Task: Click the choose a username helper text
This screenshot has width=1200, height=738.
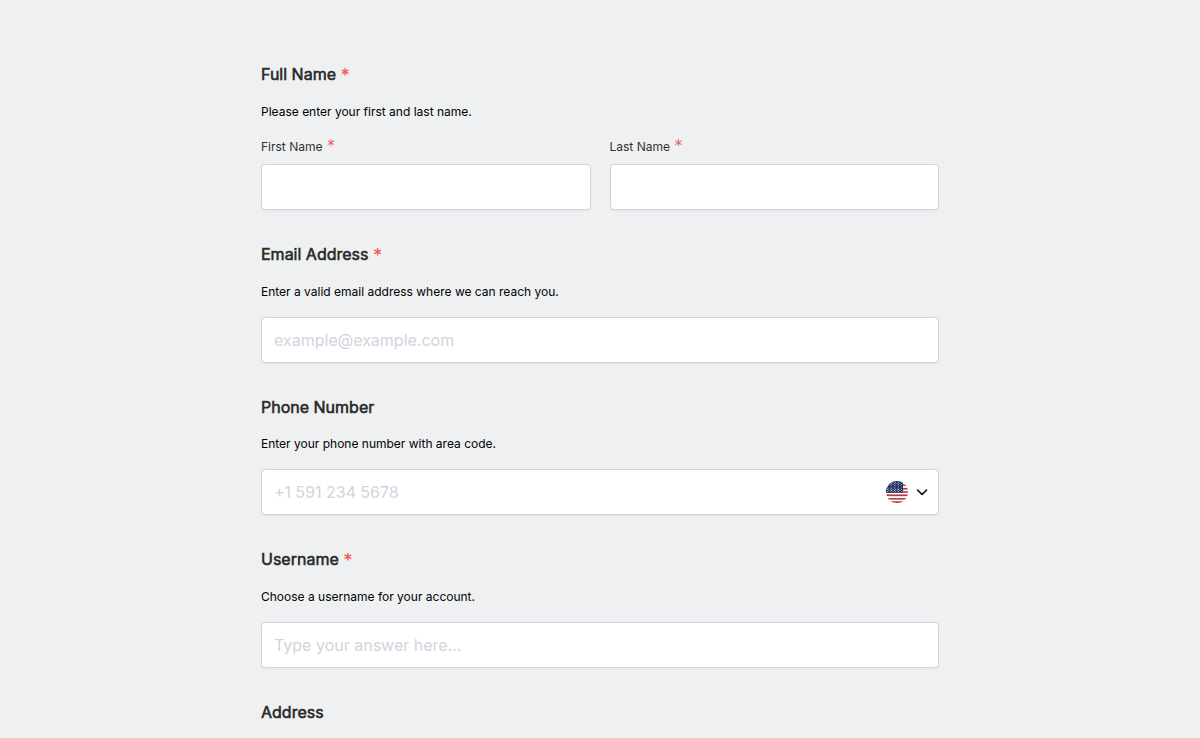Action: point(368,596)
